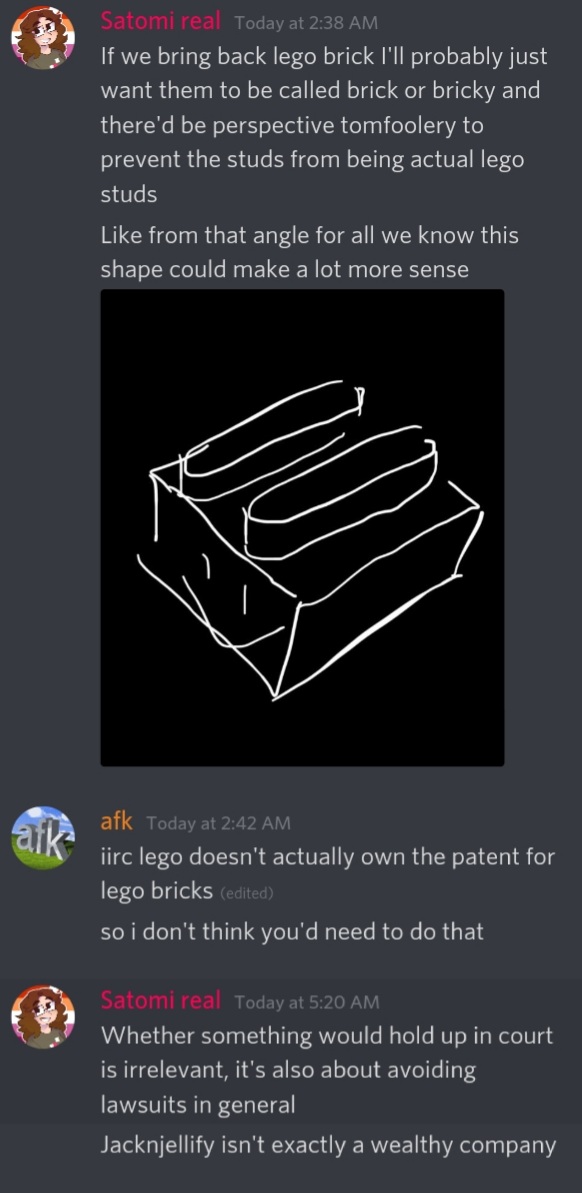Click the Today at 2:38 AM timestamp
Screen dimensions: 582x1193
pos(306,23)
